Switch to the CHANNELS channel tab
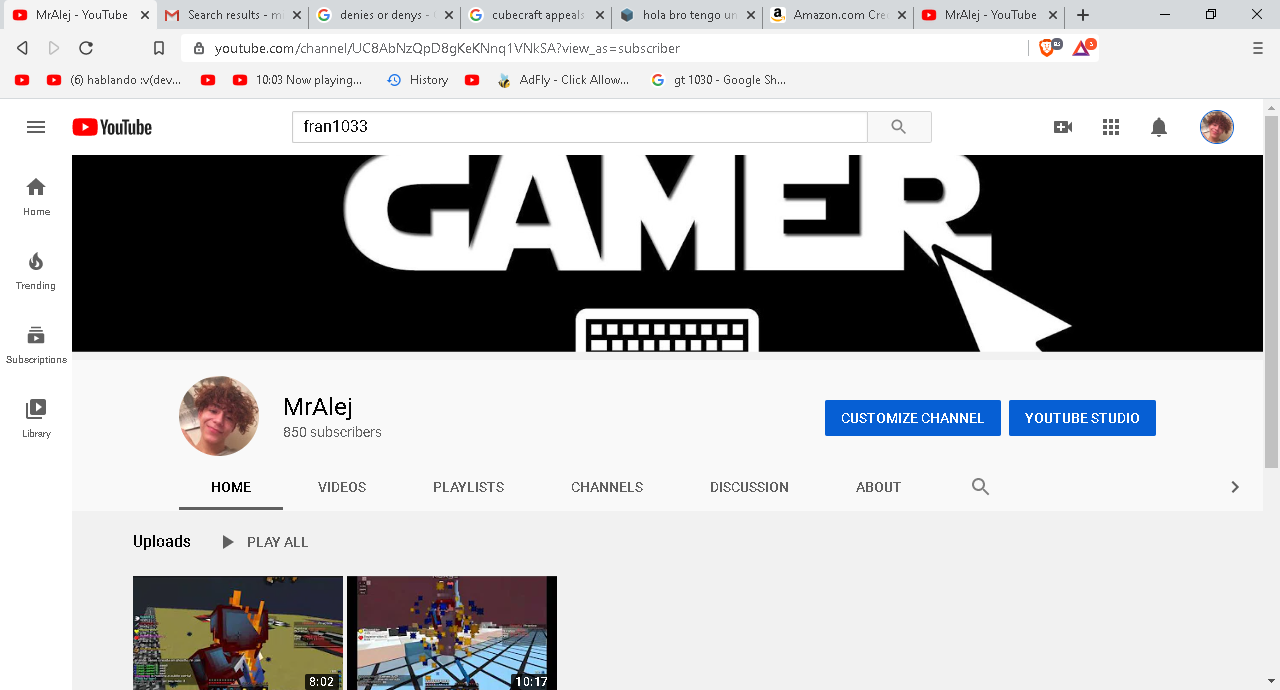The image size is (1280, 690). point(607,487)
